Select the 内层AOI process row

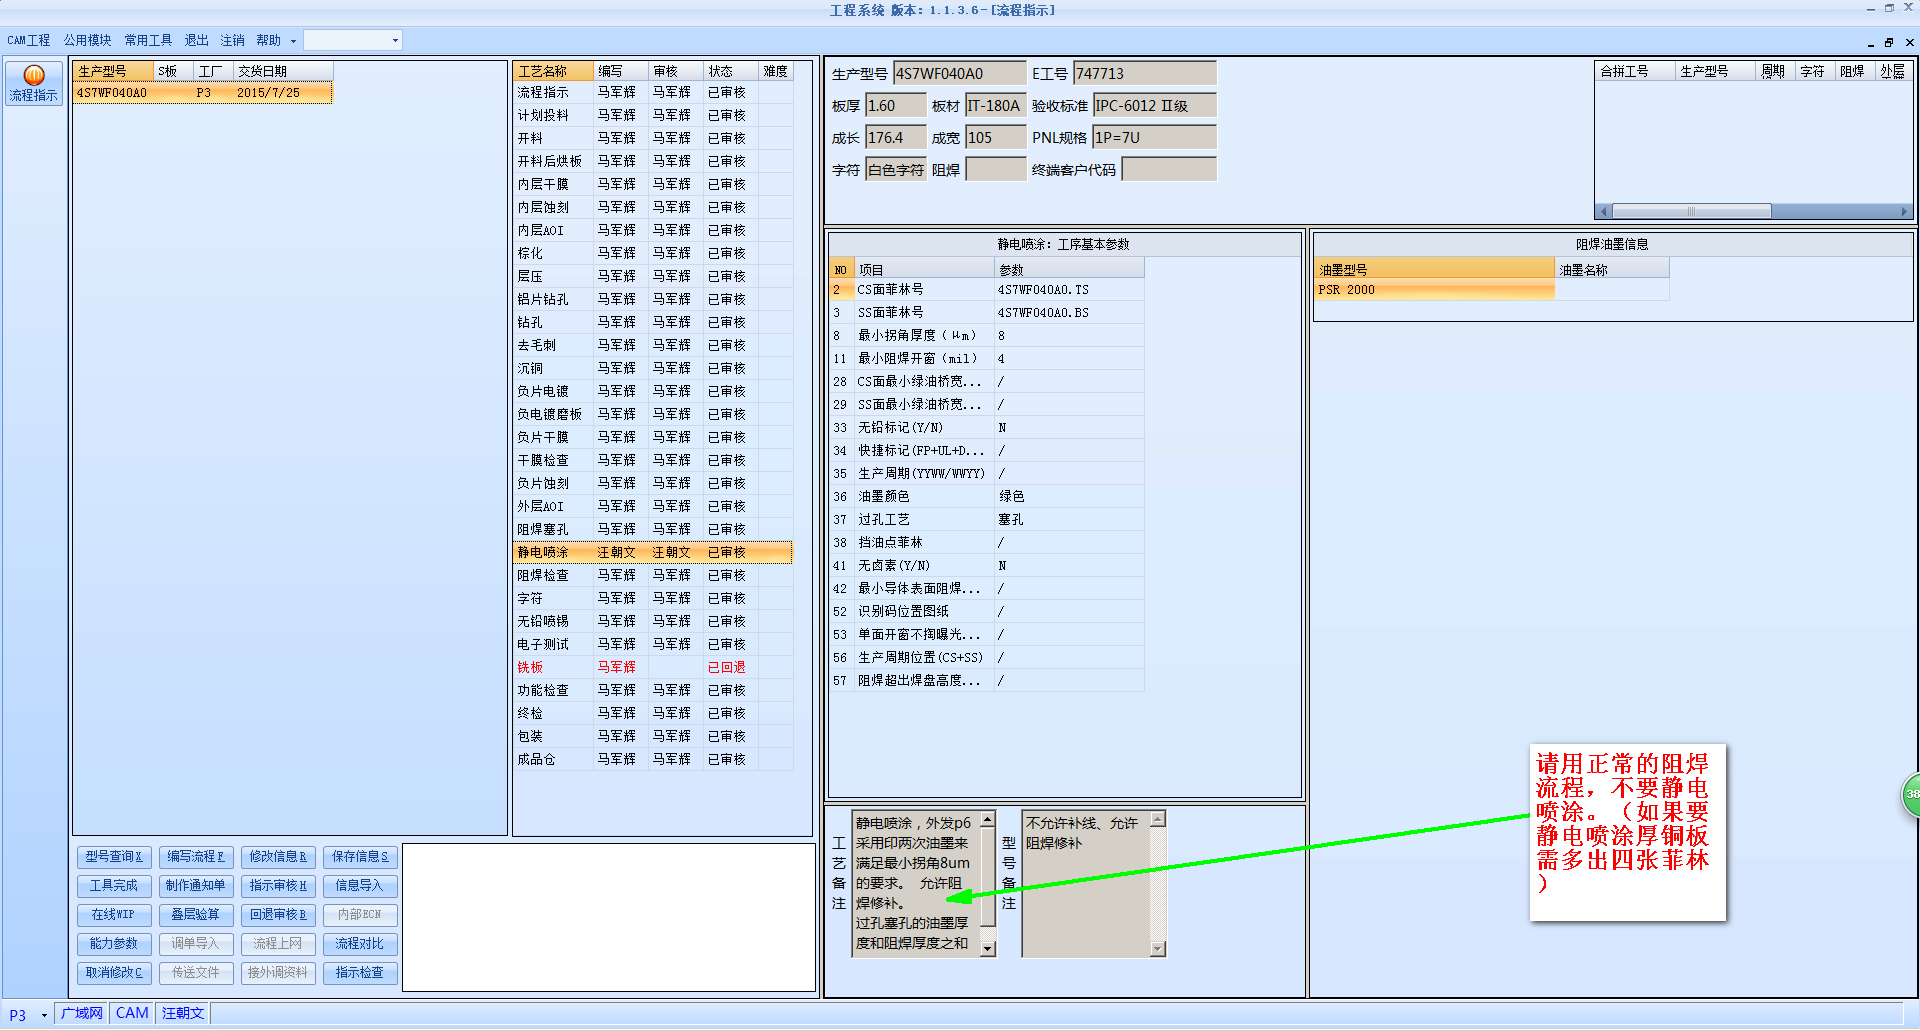click(653, 230)
